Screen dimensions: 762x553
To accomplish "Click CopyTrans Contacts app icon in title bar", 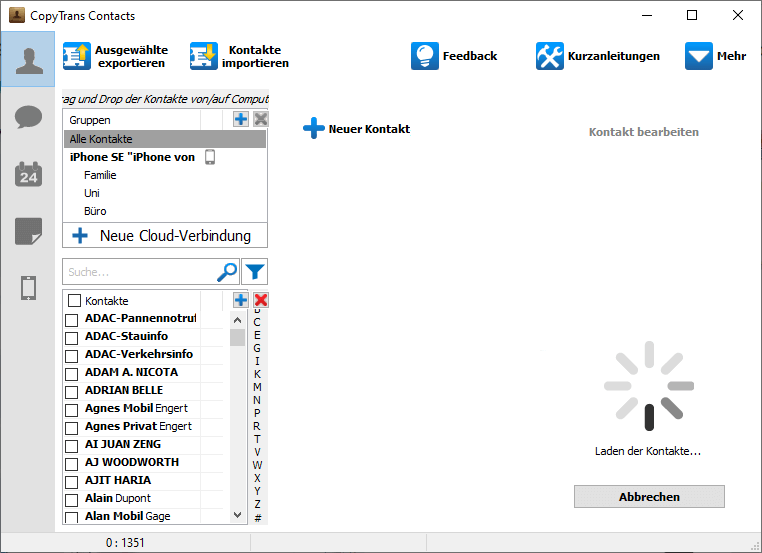I will click(17, 15).
